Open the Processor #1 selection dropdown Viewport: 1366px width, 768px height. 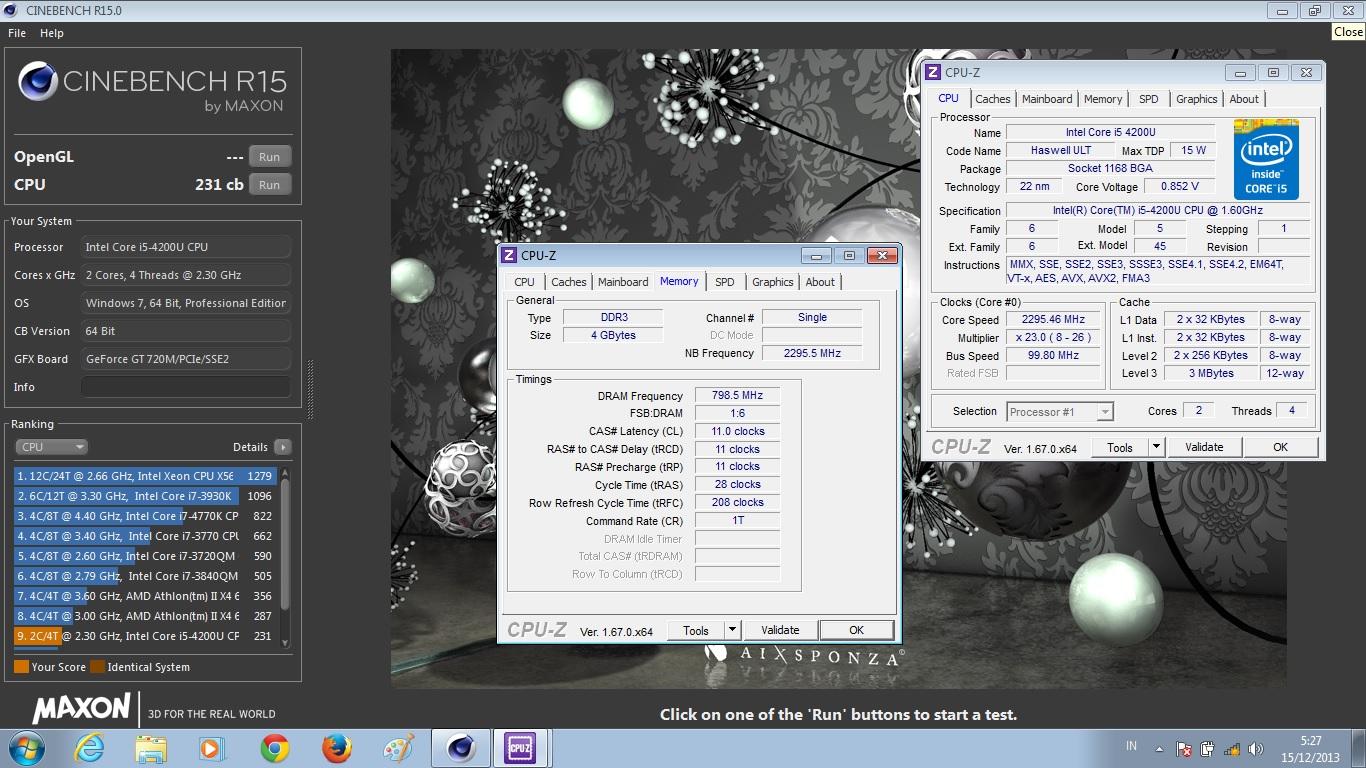(x=1060, y=412)
